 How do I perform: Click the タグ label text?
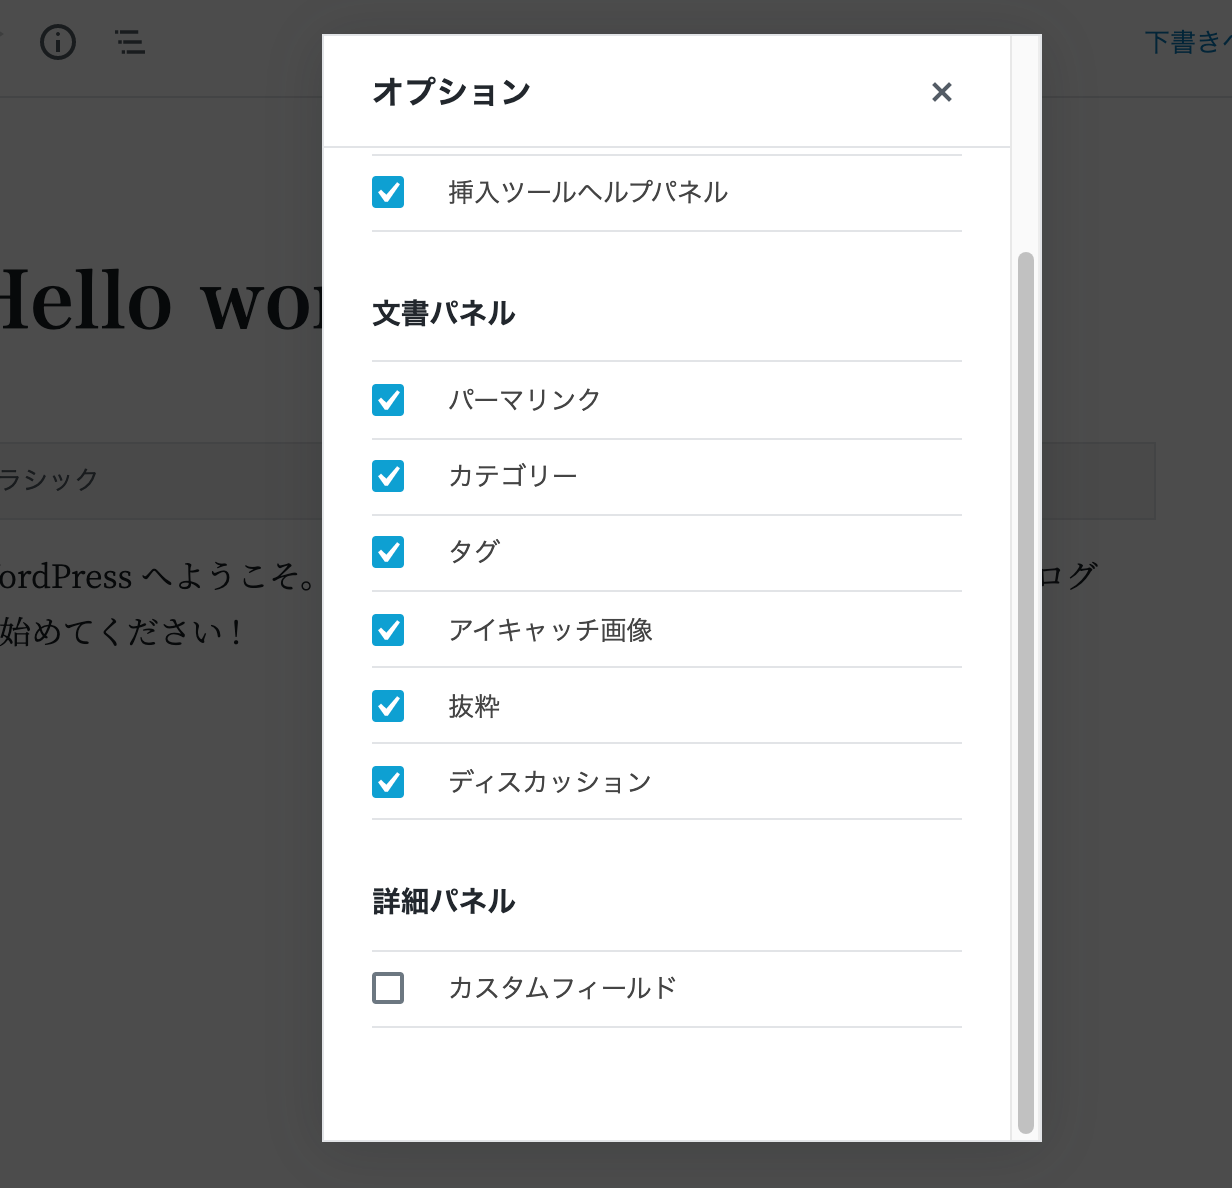click(x=474, y=552)
